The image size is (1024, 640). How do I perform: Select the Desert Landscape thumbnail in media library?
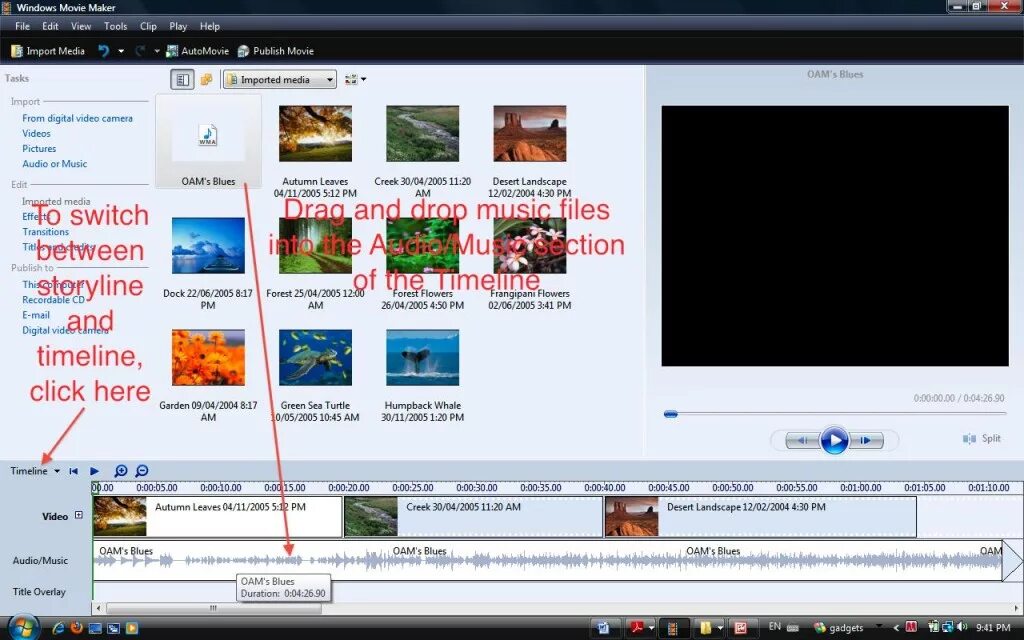pos(530,133)
